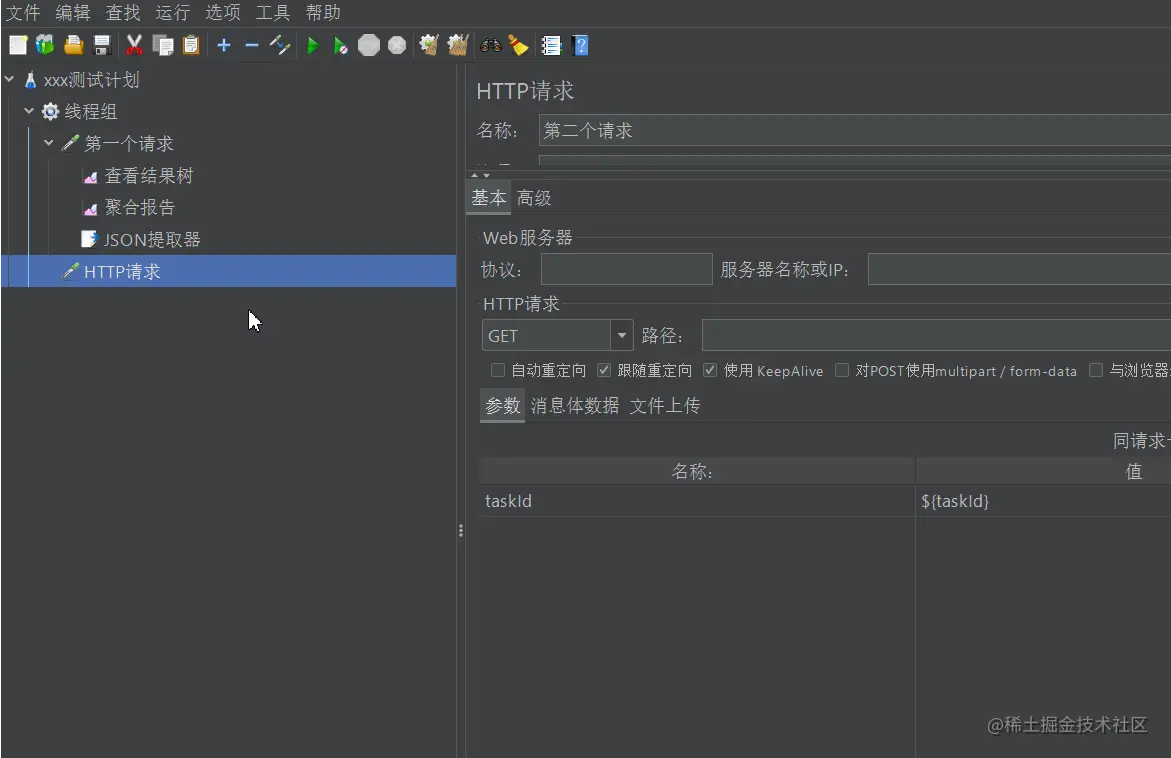Open Help with the question mark icon
Image resolution: width=1171 pixels, height=758 pixels.
580,46
